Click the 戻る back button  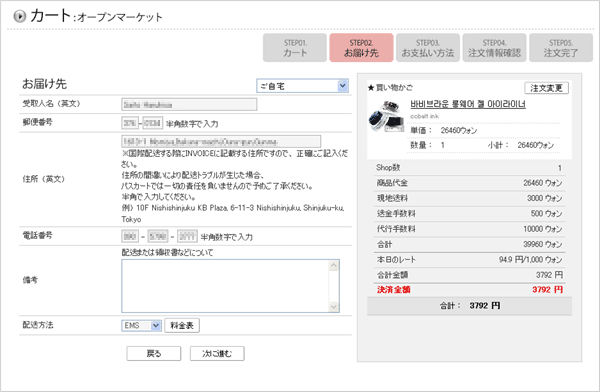(x=154, y=353)
